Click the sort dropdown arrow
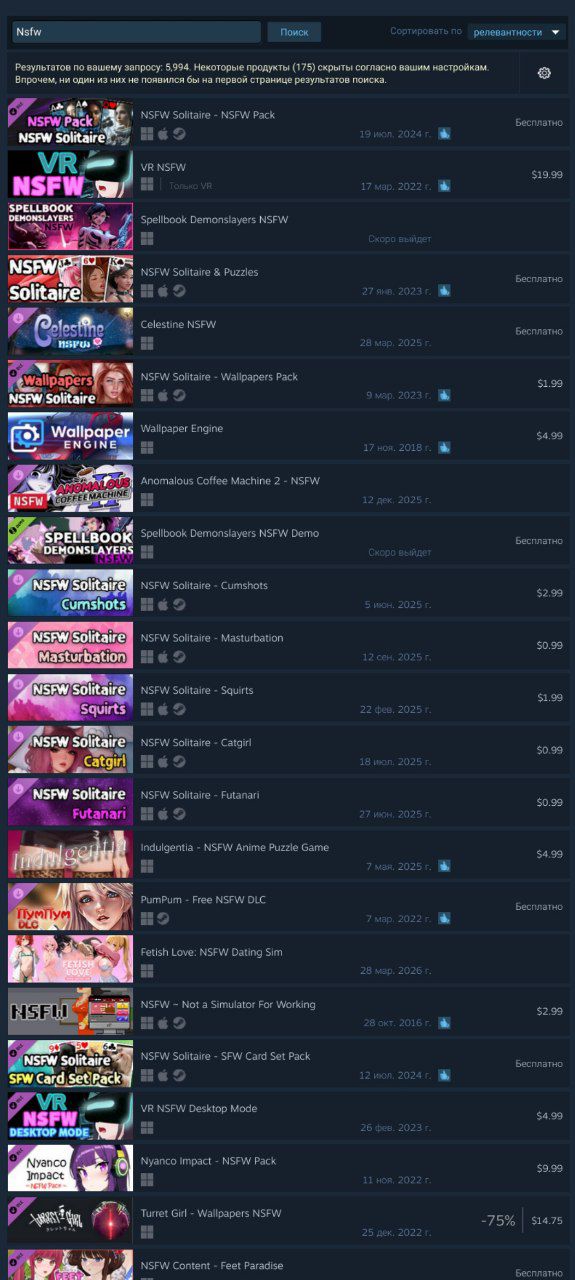Viewport: 575px width, 1280px height. pos(556,32)
